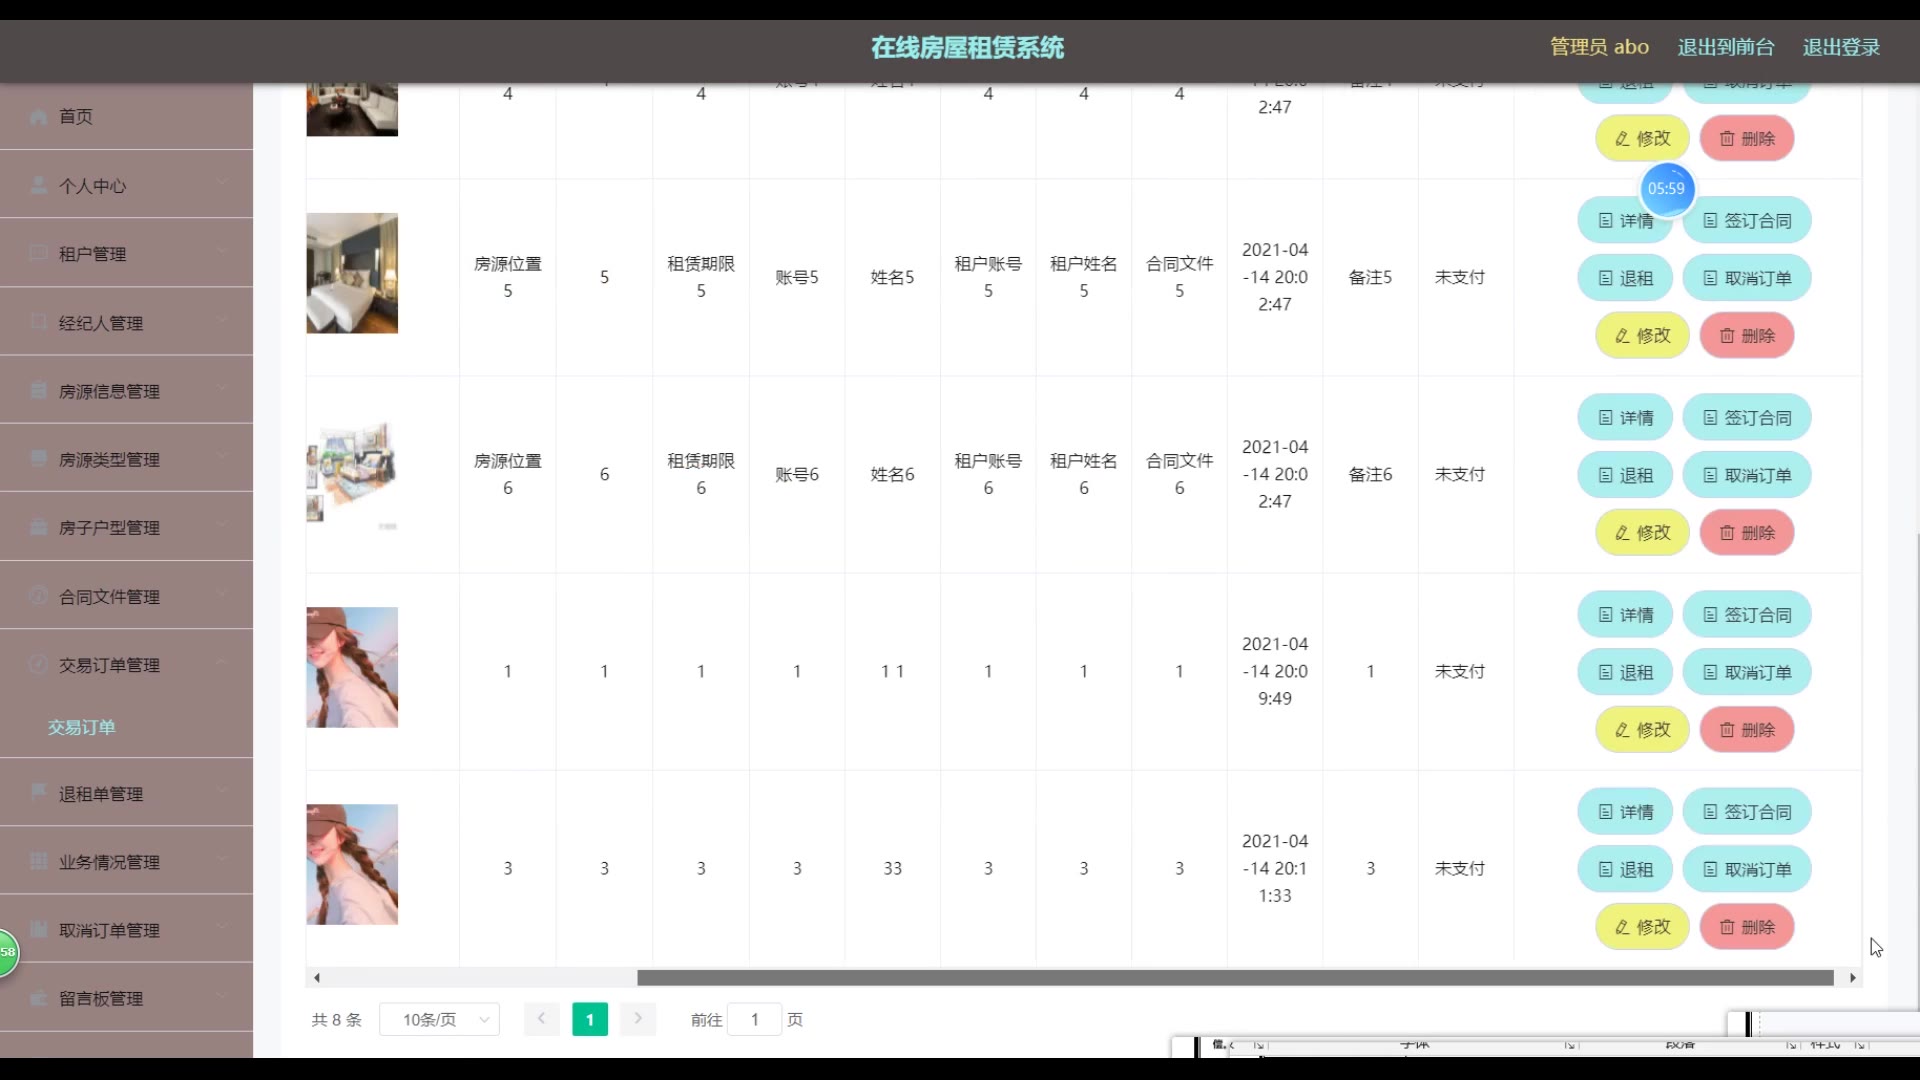Click the grid icon beside 业务情况管理
This screenshot has width=1920, height=1080.
[x=39, y=862]
